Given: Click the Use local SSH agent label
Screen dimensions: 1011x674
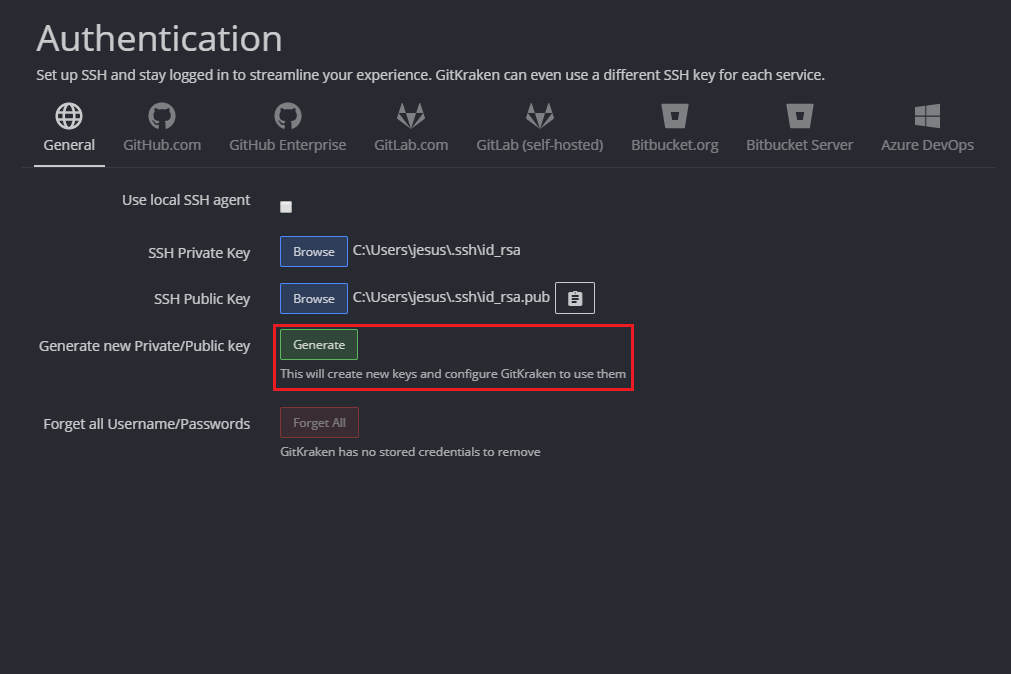Looking at the screenshot, I should [186, 201].
